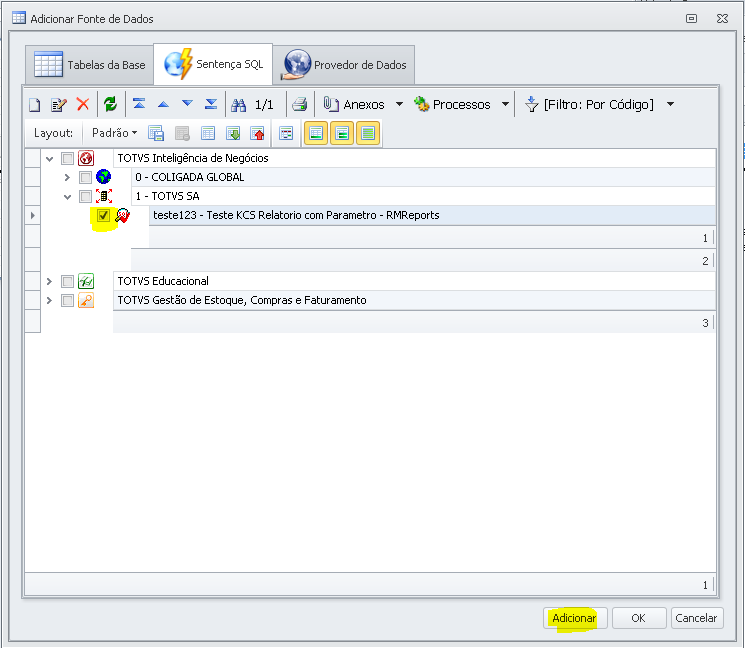The image size is (745, 648).
Task: Click the Adicionar button
Action: coord(575,618)
